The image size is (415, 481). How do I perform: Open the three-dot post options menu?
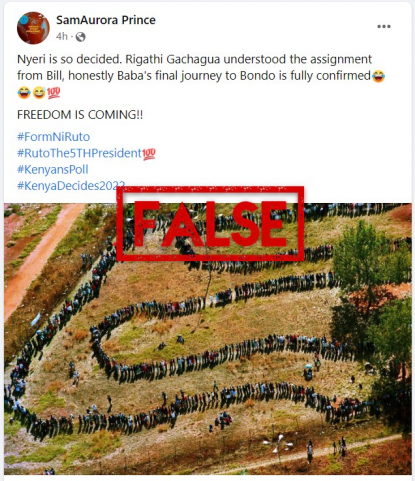click(x=384, y=27)
